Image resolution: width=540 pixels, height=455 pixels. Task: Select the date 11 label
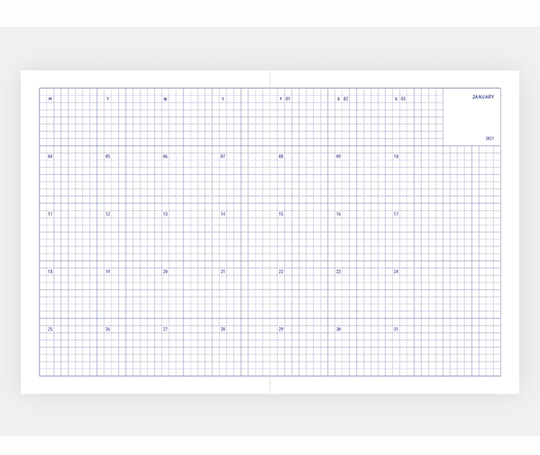click(x=50, y=214)
